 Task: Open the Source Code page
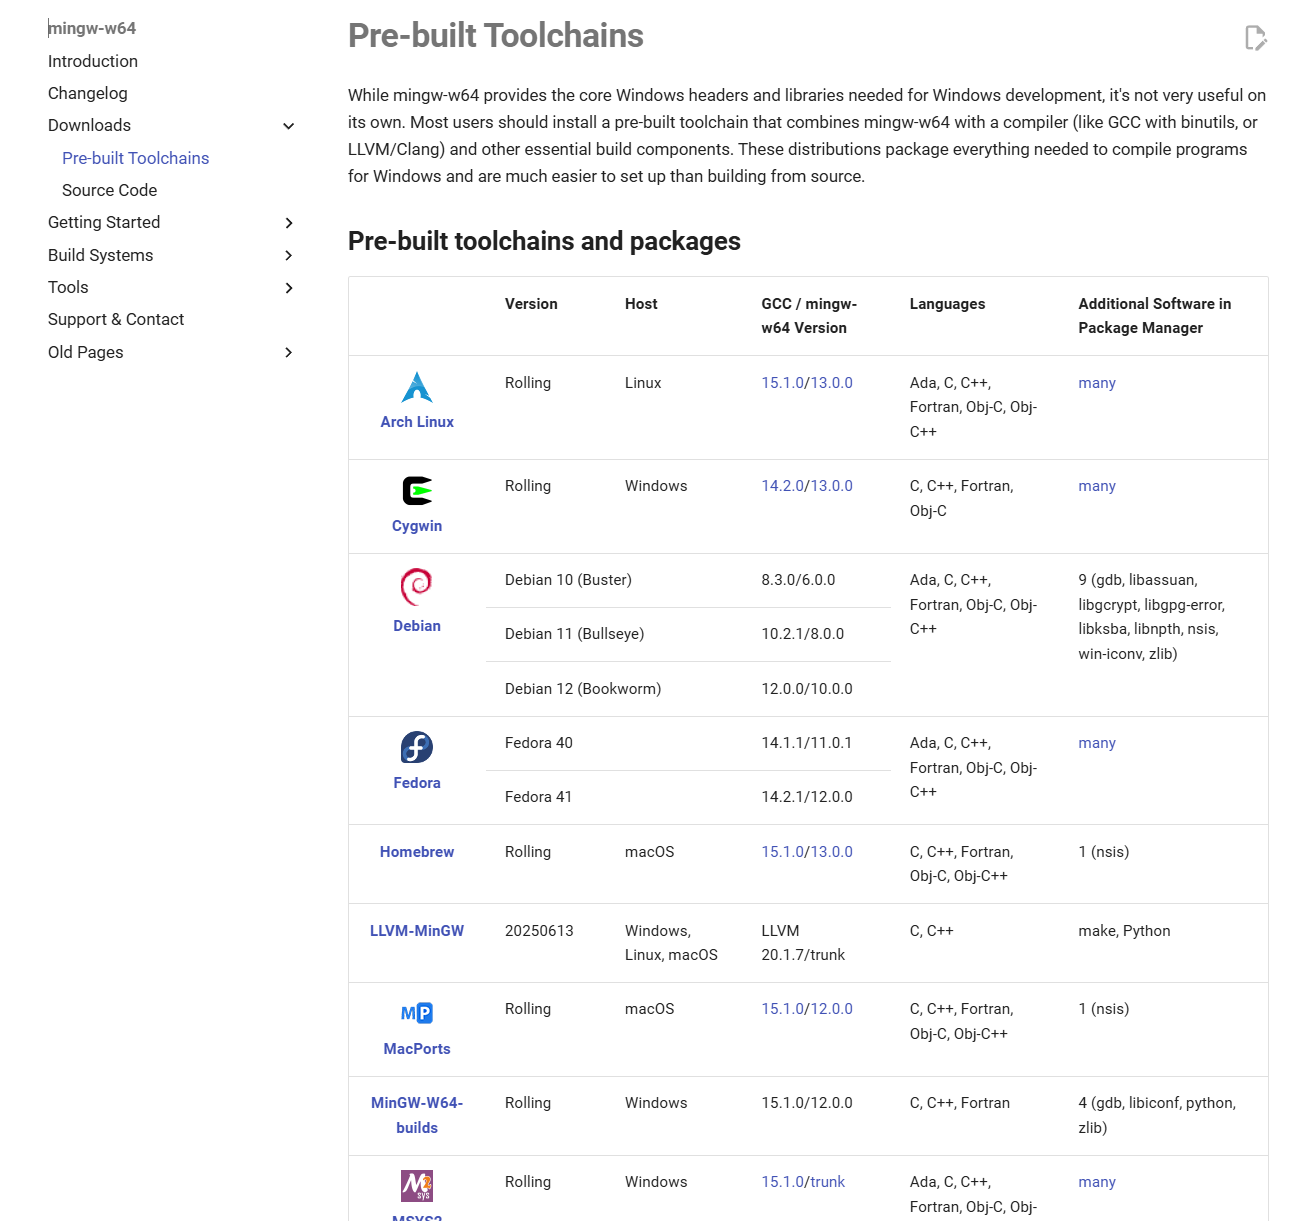[x=110, y=190]
